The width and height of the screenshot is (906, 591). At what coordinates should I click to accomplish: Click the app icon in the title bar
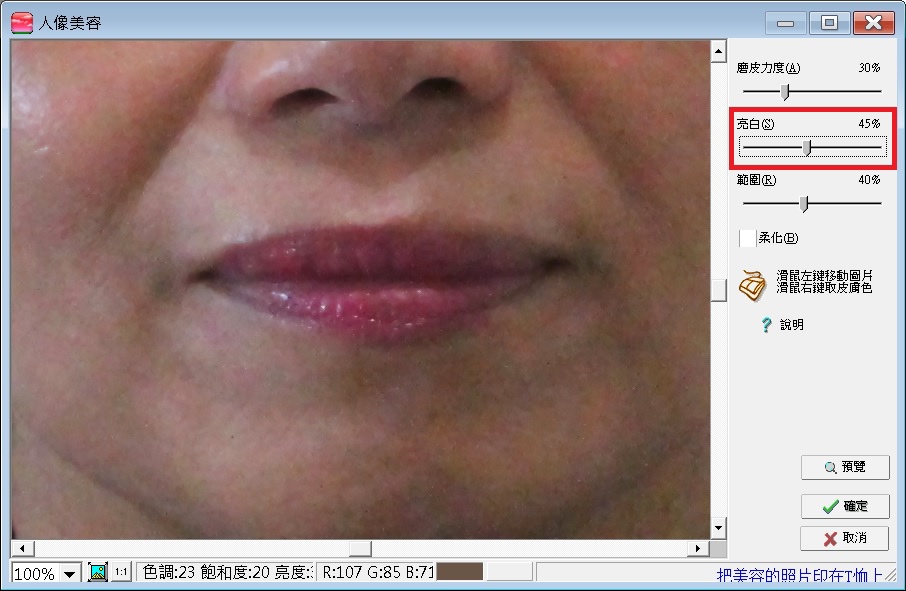point(22,23)
